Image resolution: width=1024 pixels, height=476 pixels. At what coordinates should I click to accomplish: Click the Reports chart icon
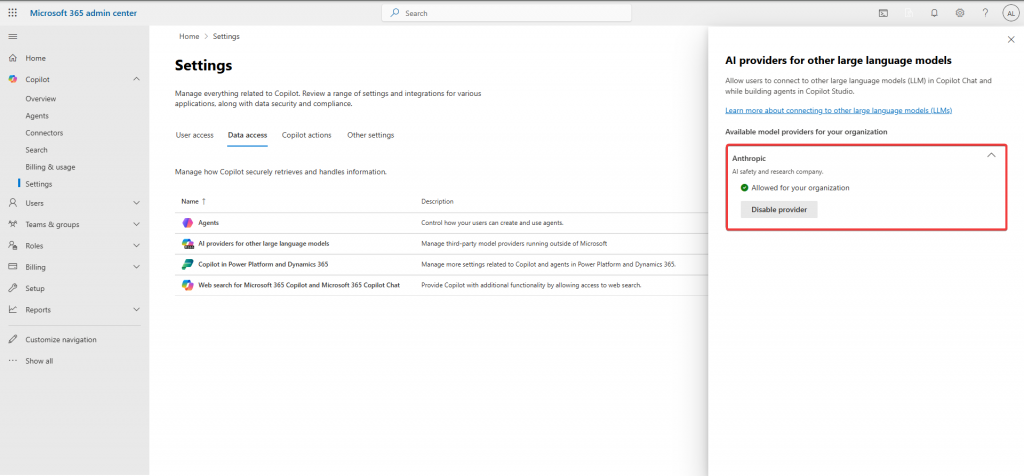[12, 309]
